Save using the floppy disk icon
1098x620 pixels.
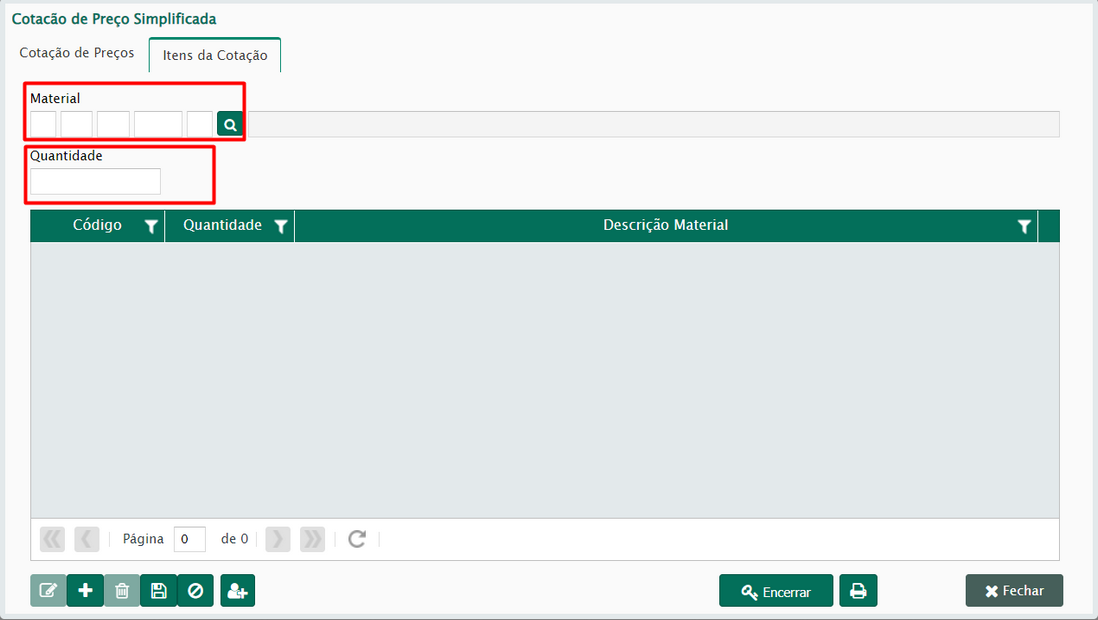click(x=158, y=591)
